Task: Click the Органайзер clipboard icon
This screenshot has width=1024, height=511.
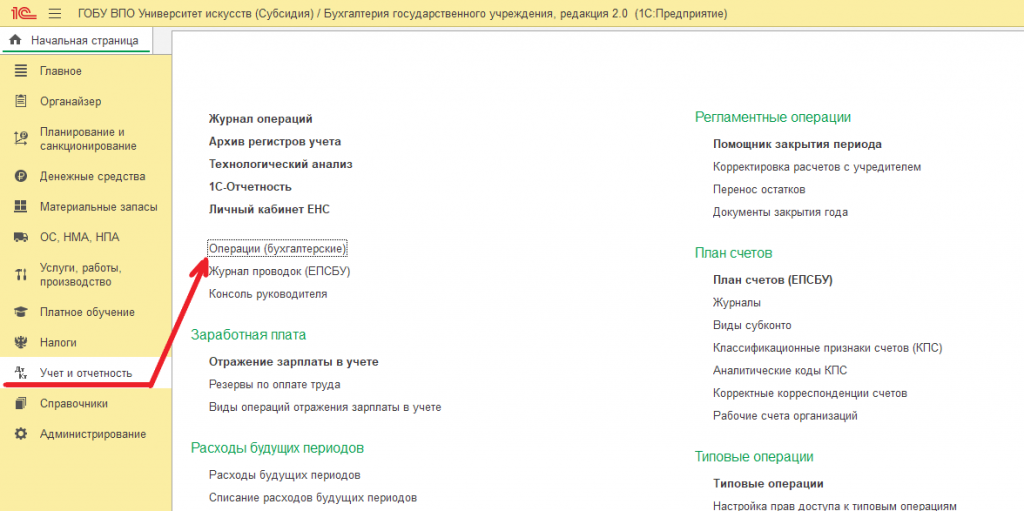Action: pyautogui.click(x=21, y=101)
